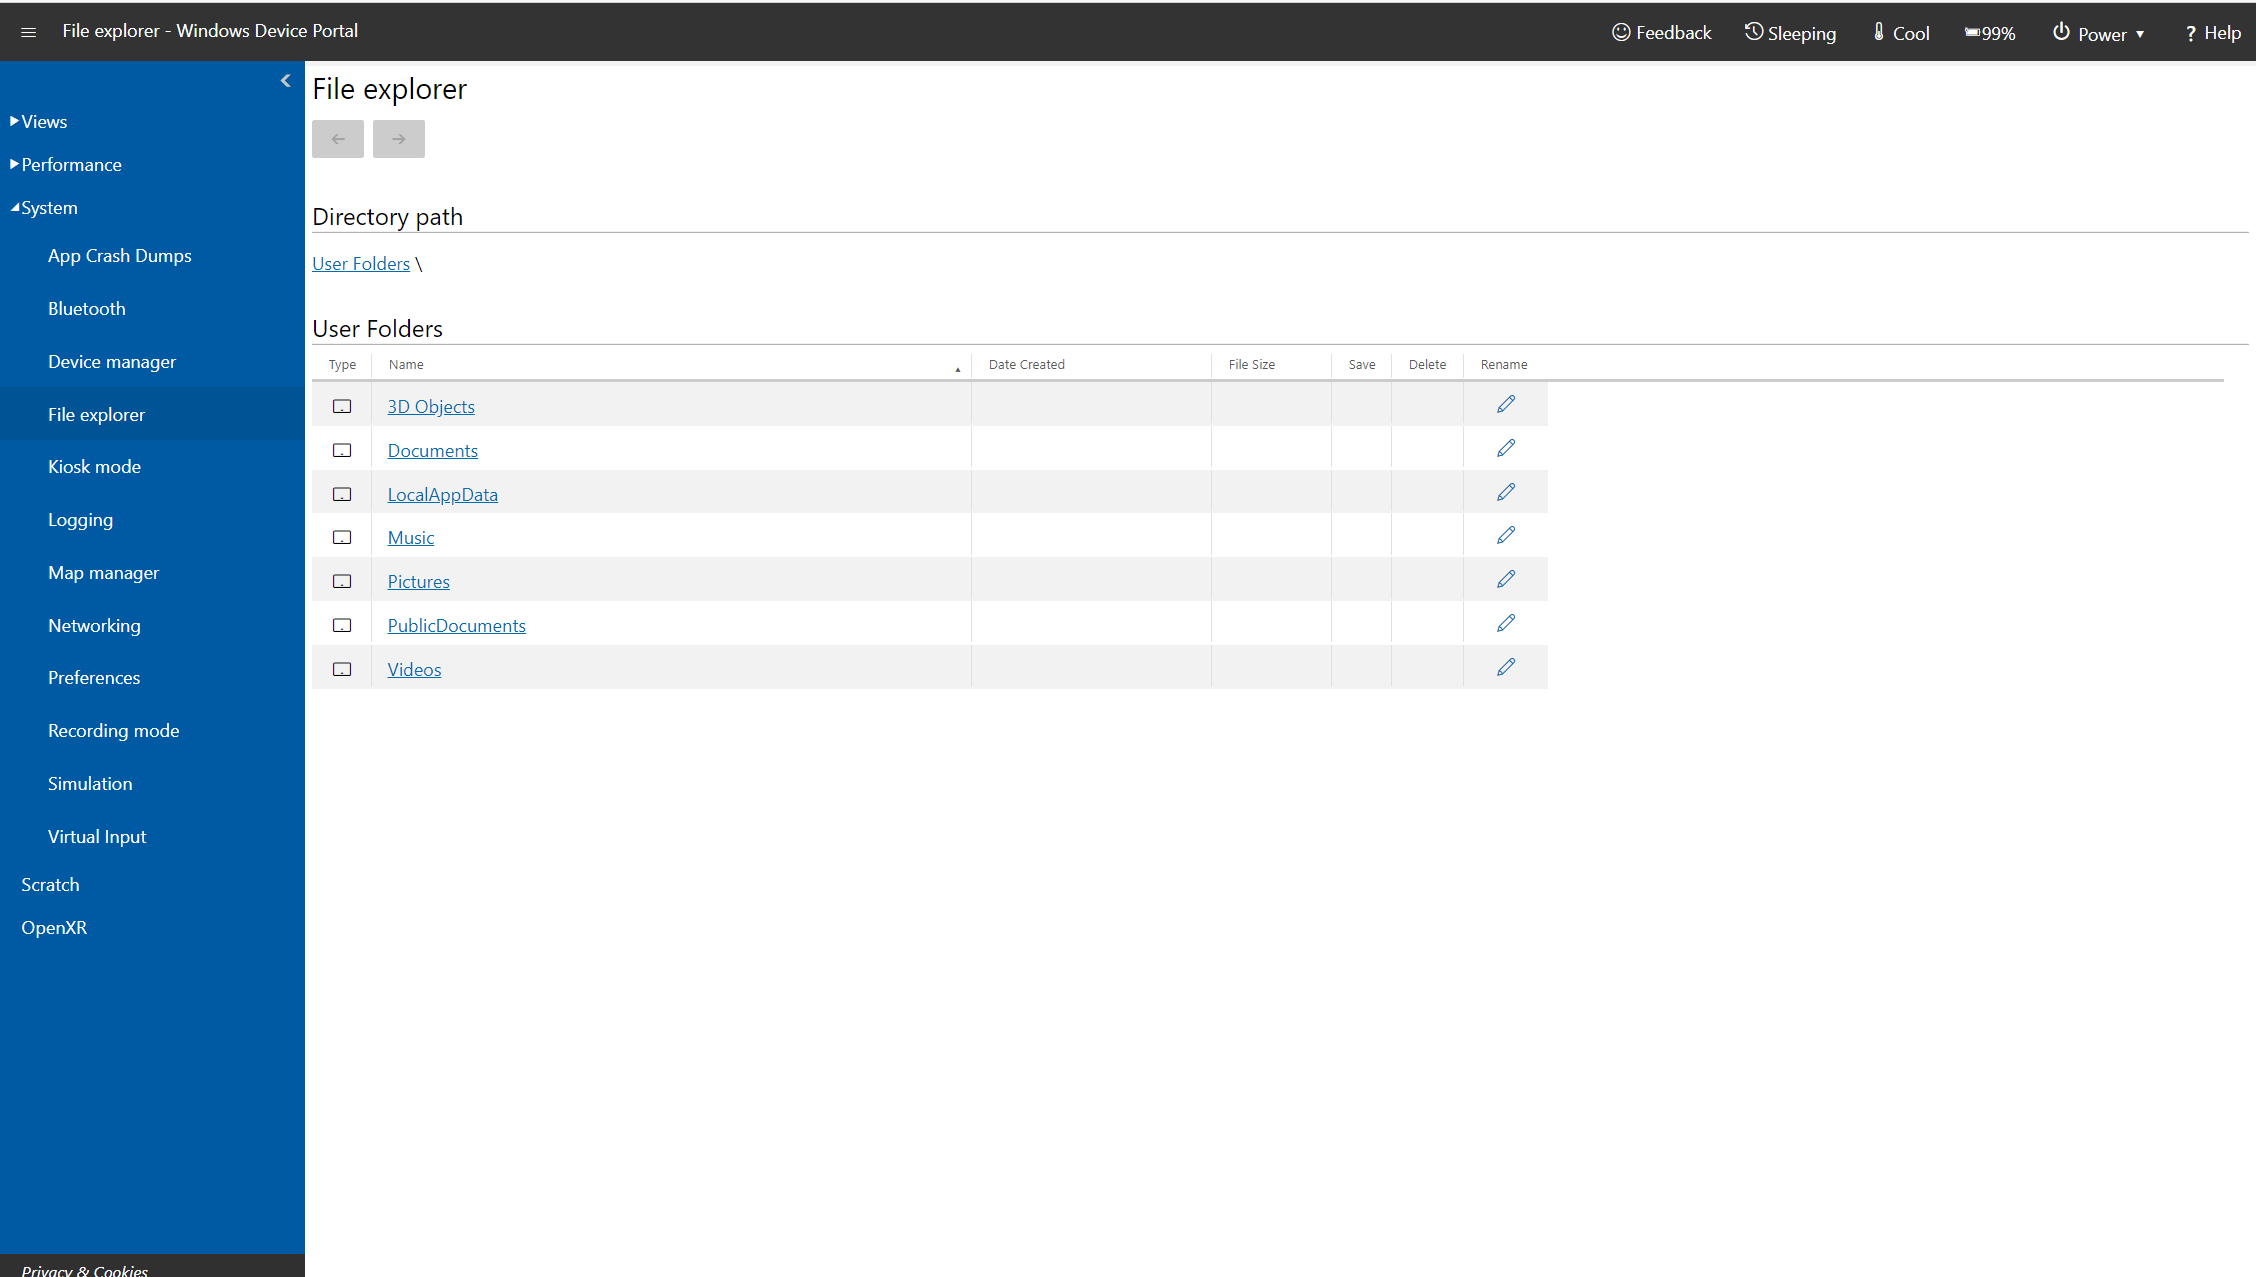The image size is (2256, 1277).
Task: Click the rename icon for Videos folder
Action: (1505, 666)
